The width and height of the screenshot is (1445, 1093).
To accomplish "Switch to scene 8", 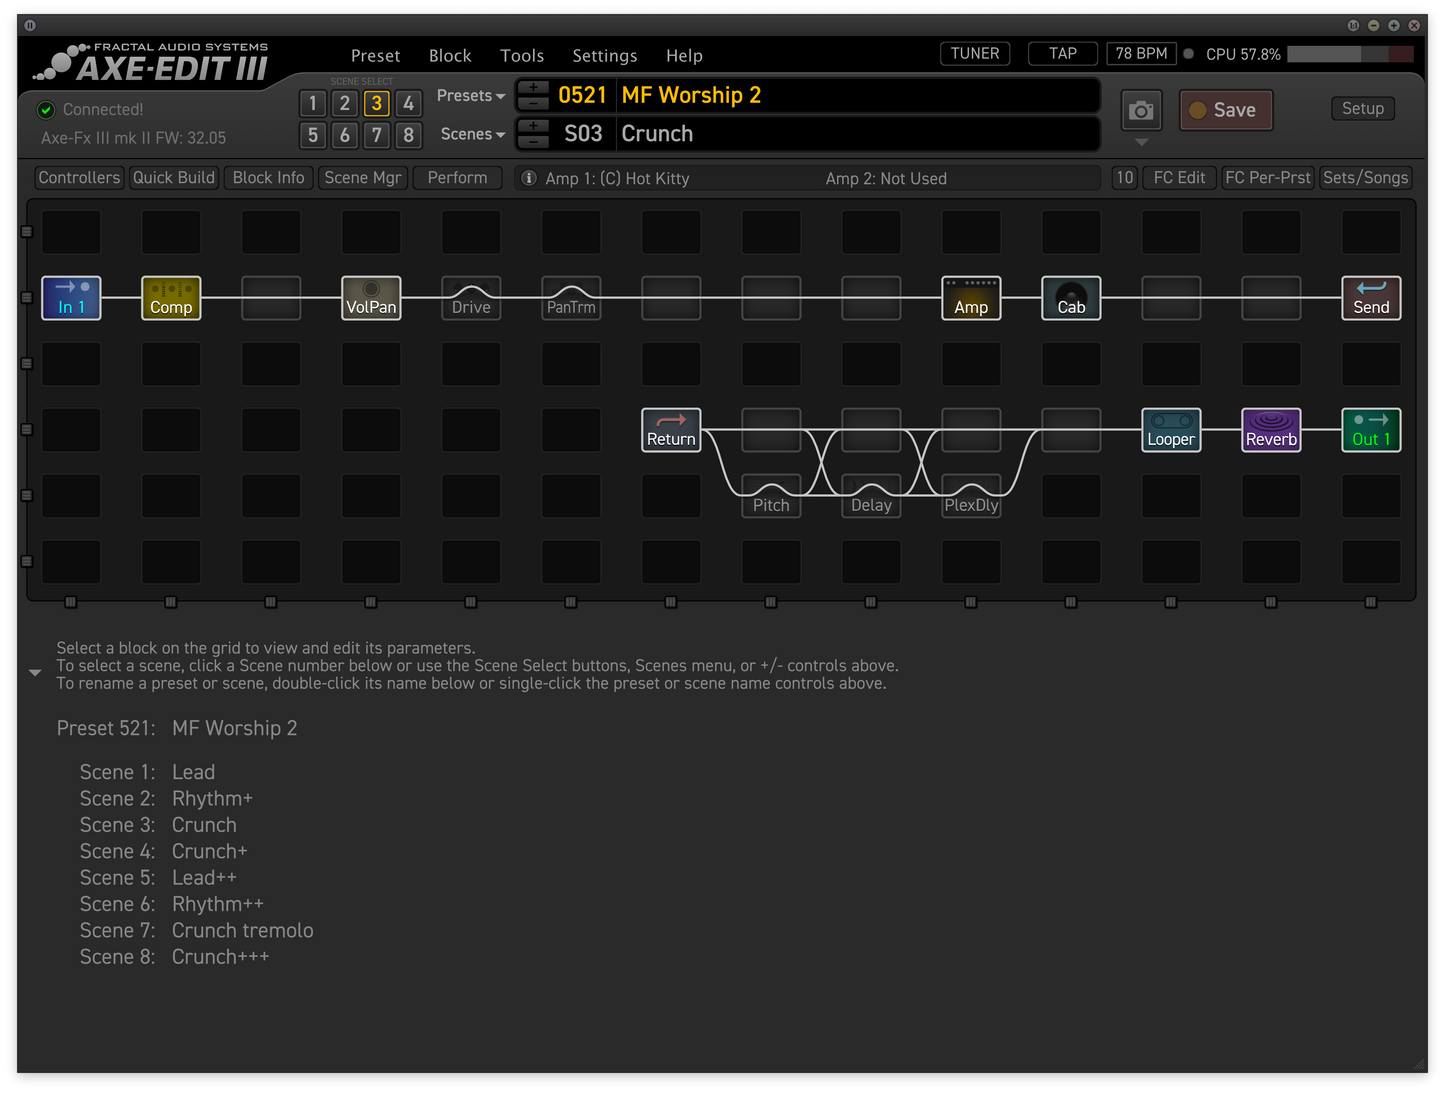I will [x=408, y=135].
